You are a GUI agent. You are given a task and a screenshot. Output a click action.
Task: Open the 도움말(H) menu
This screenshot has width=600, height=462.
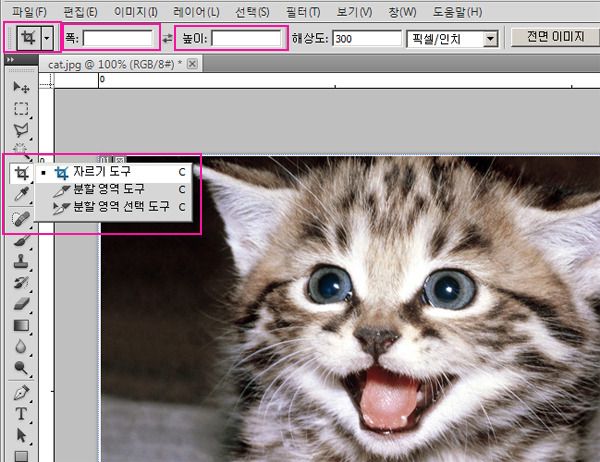[457, 12]
